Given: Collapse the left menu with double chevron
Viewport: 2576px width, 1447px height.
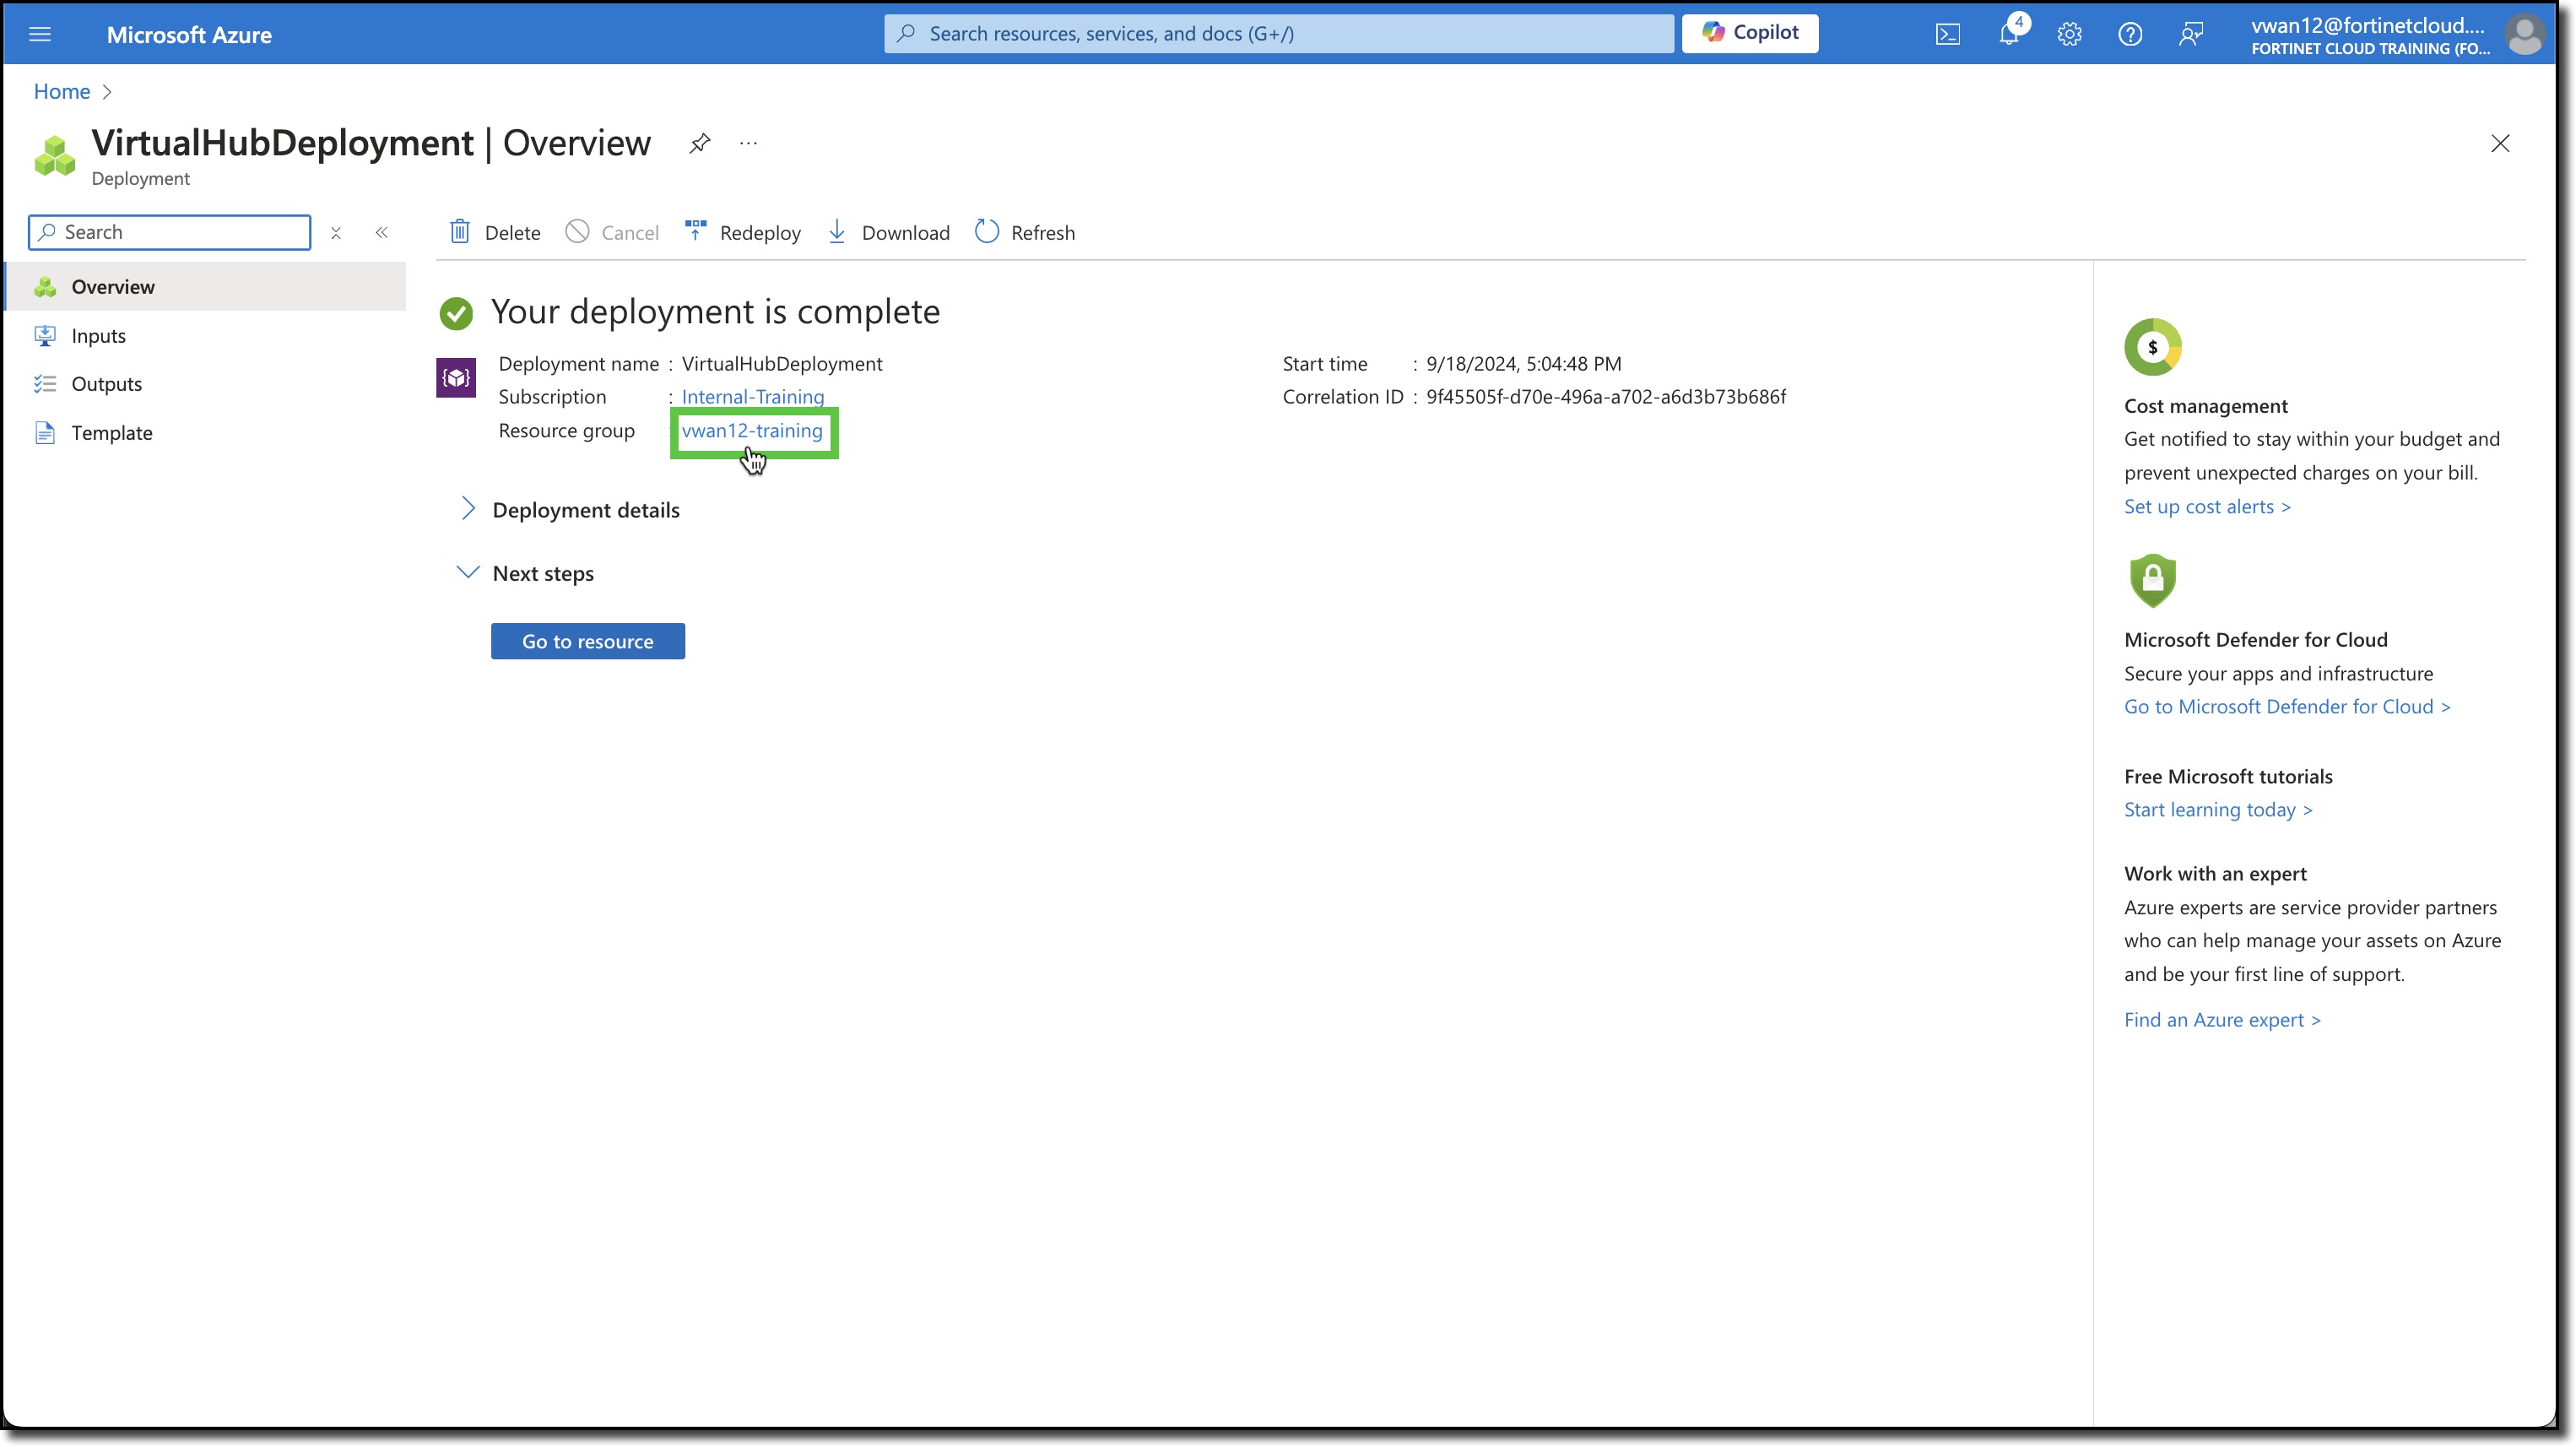Looking at the screenshot, I should (382, 232).
